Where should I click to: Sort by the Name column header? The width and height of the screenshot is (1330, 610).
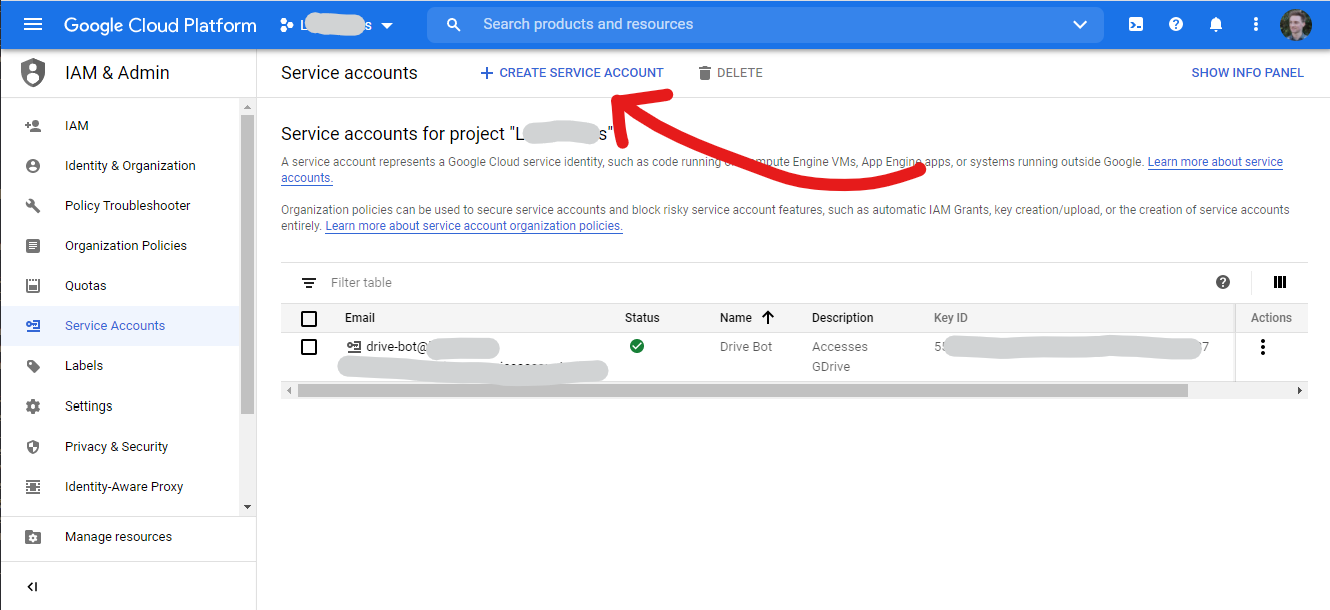[736, 318]
